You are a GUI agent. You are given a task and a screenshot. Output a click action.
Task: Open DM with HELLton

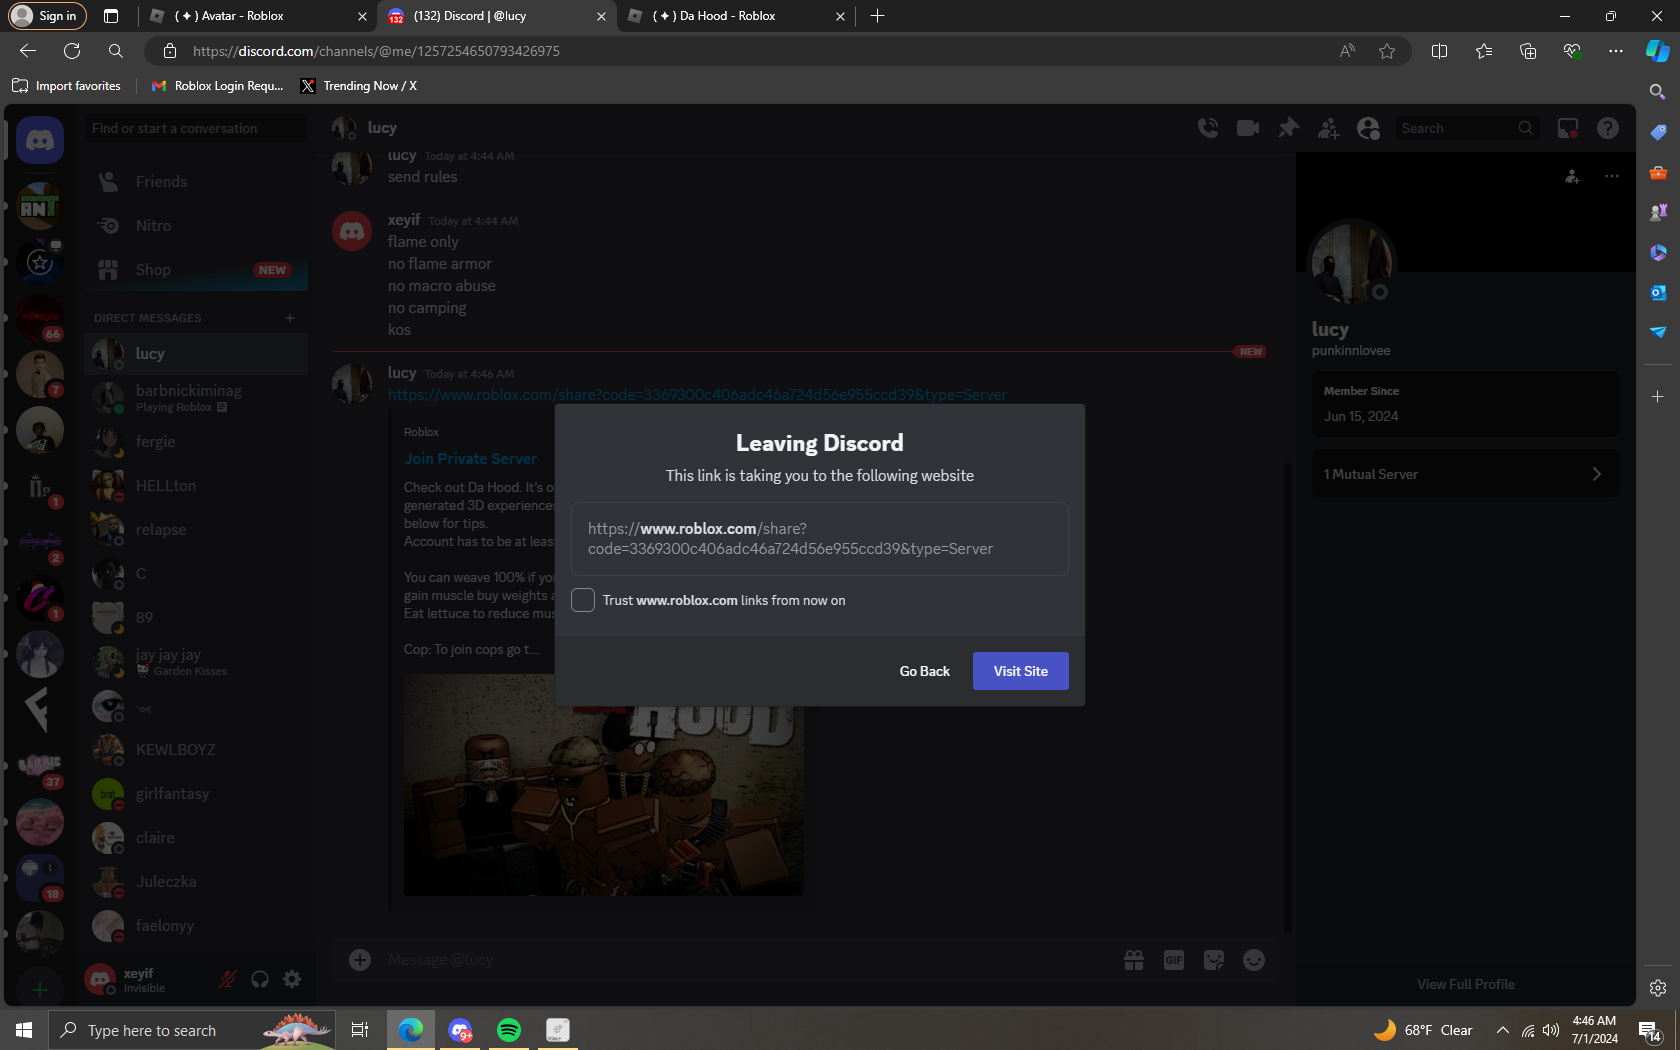(x=196, y=485)
